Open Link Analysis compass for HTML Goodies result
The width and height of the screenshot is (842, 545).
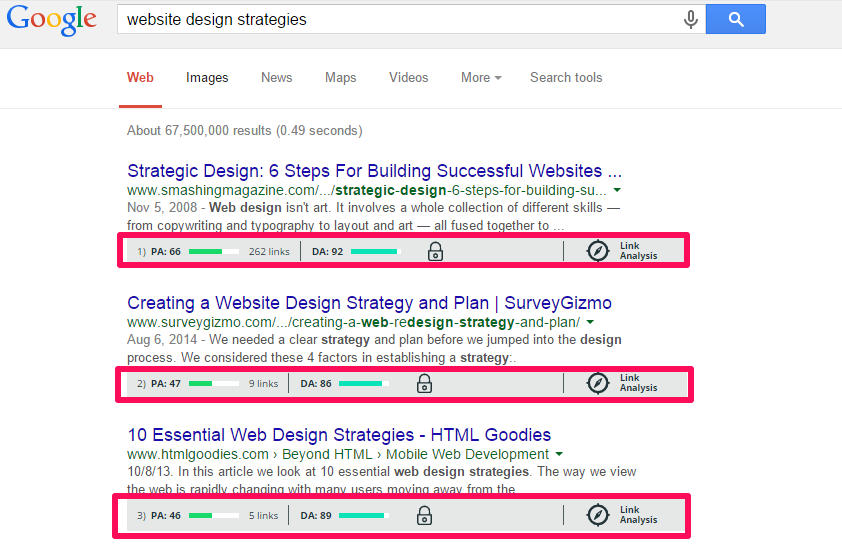pos(598,515)
